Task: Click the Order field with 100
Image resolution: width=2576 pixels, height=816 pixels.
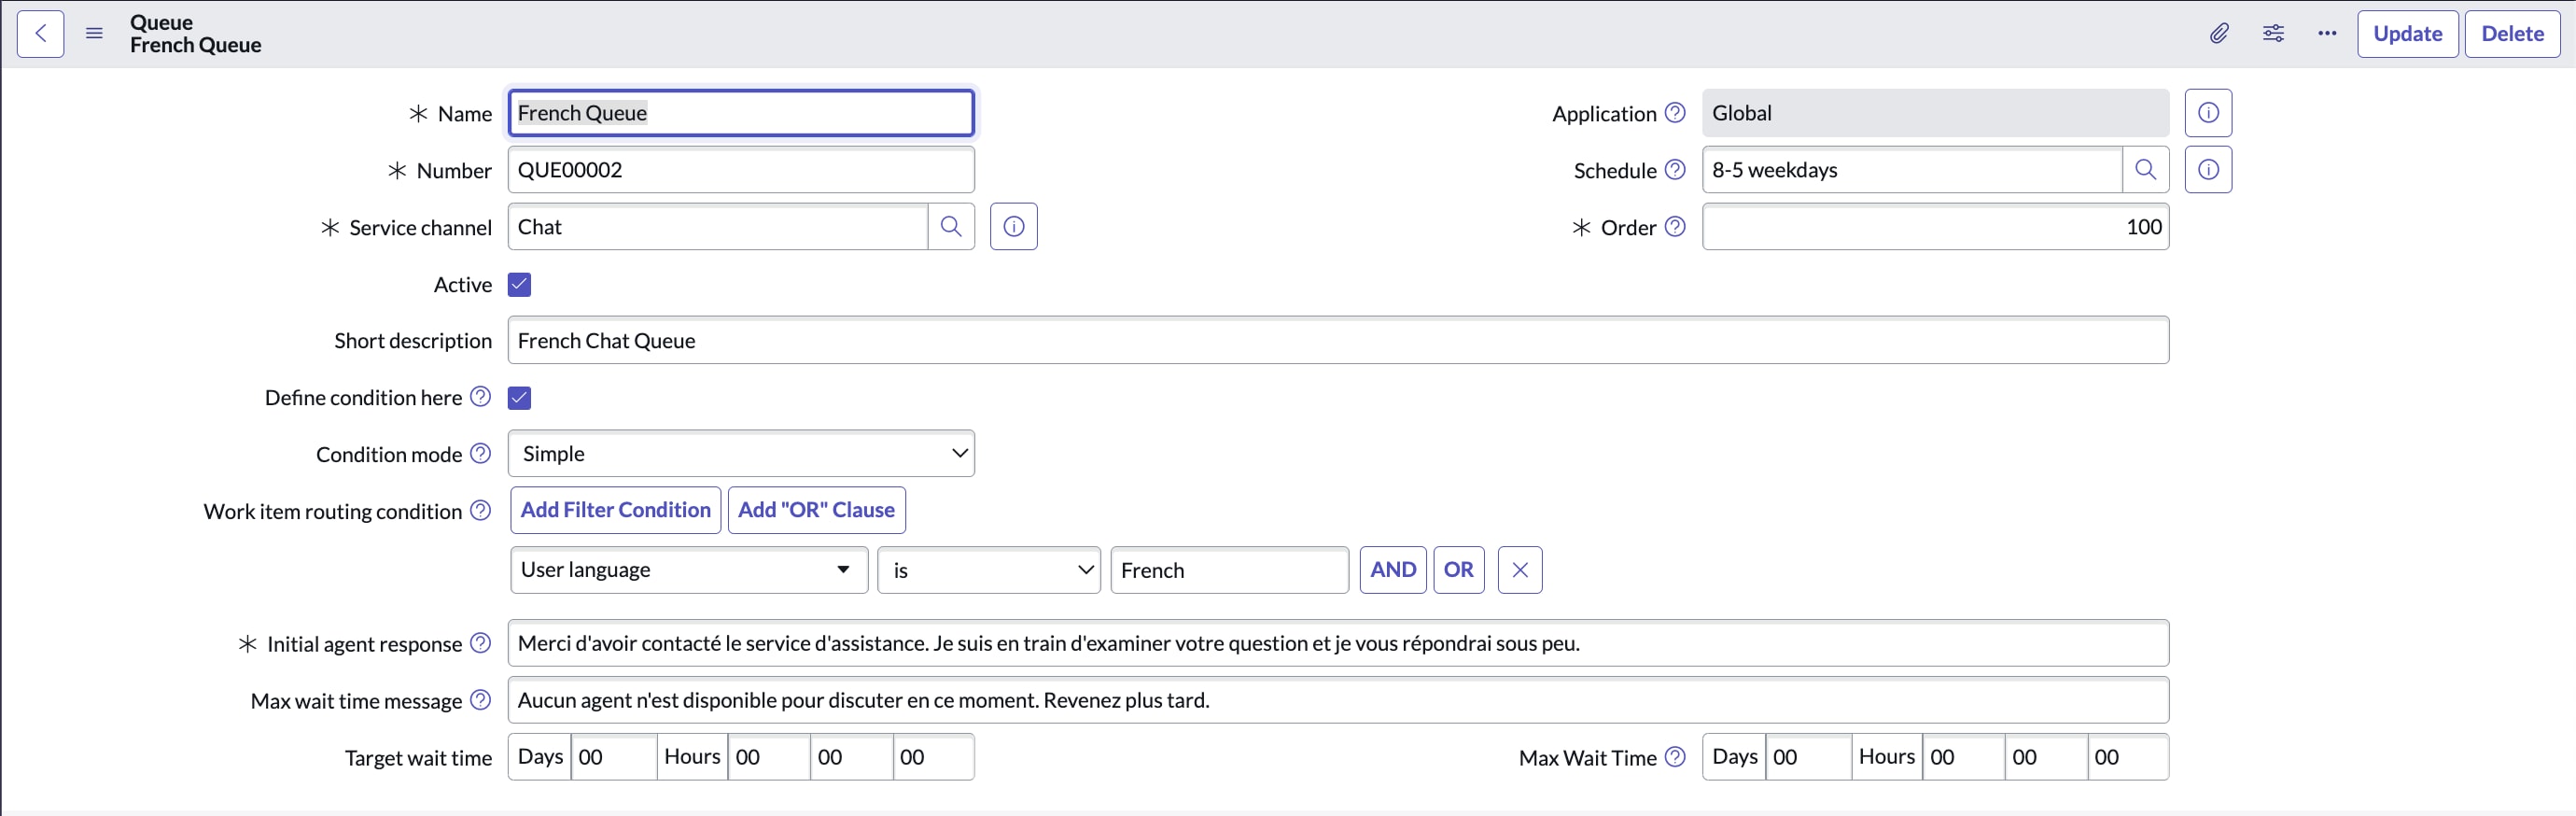Action: (1935, 227)
